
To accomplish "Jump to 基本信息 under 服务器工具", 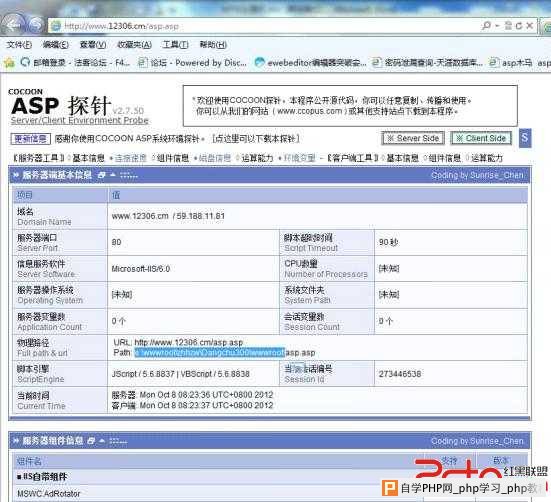I will click(89, 158).
